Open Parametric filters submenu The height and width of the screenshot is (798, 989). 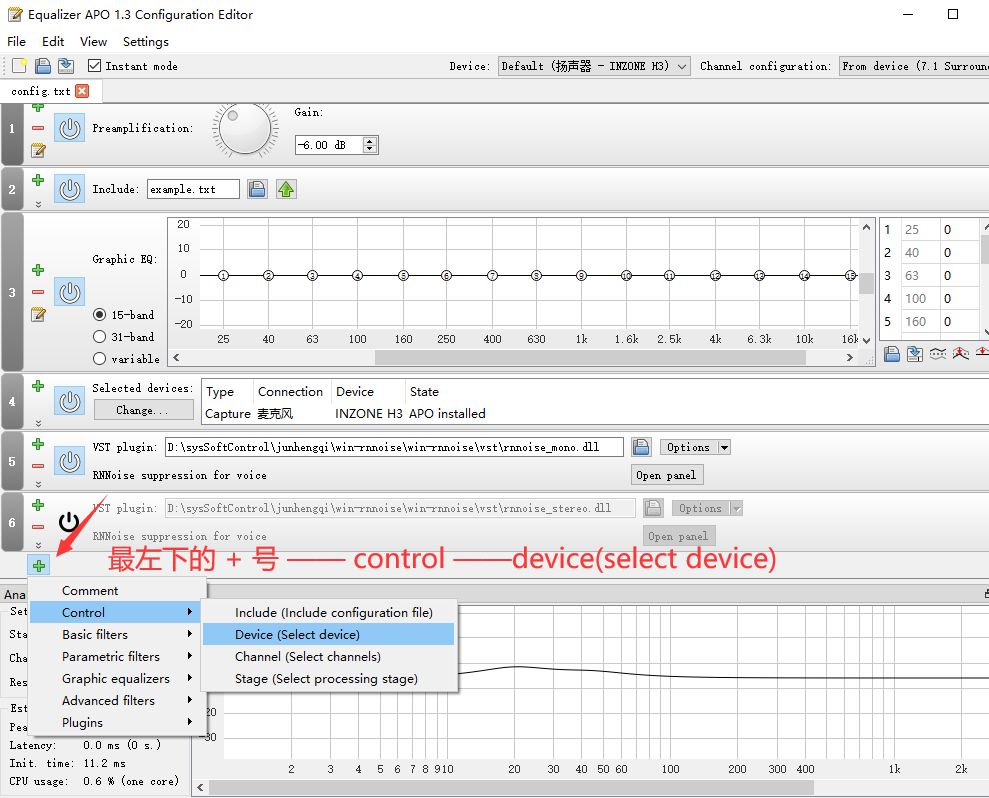pyautogui.click(x=117, y=657)
